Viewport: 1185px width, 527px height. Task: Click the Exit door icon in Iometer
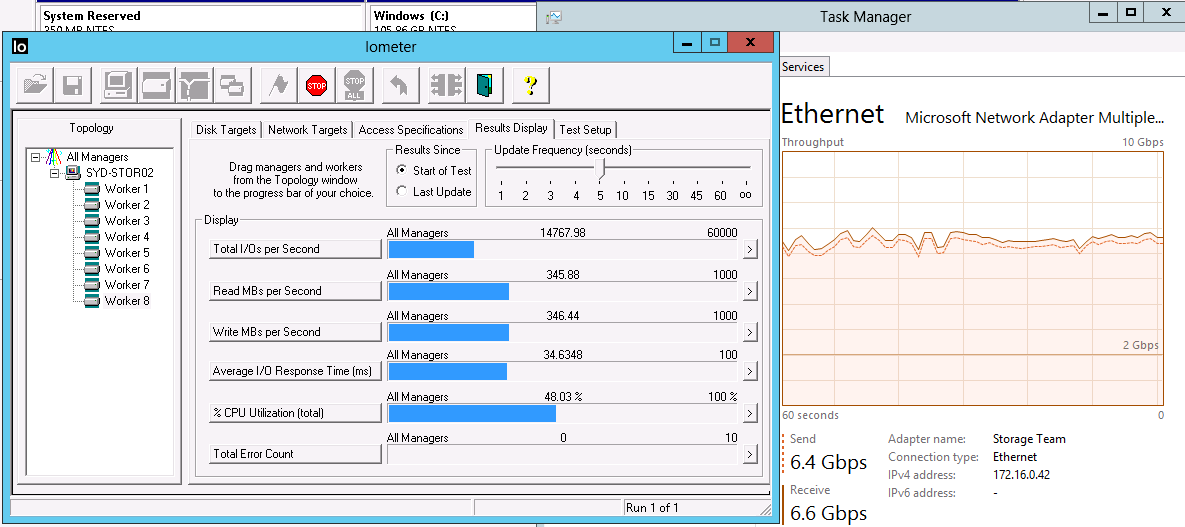point(484,85)
